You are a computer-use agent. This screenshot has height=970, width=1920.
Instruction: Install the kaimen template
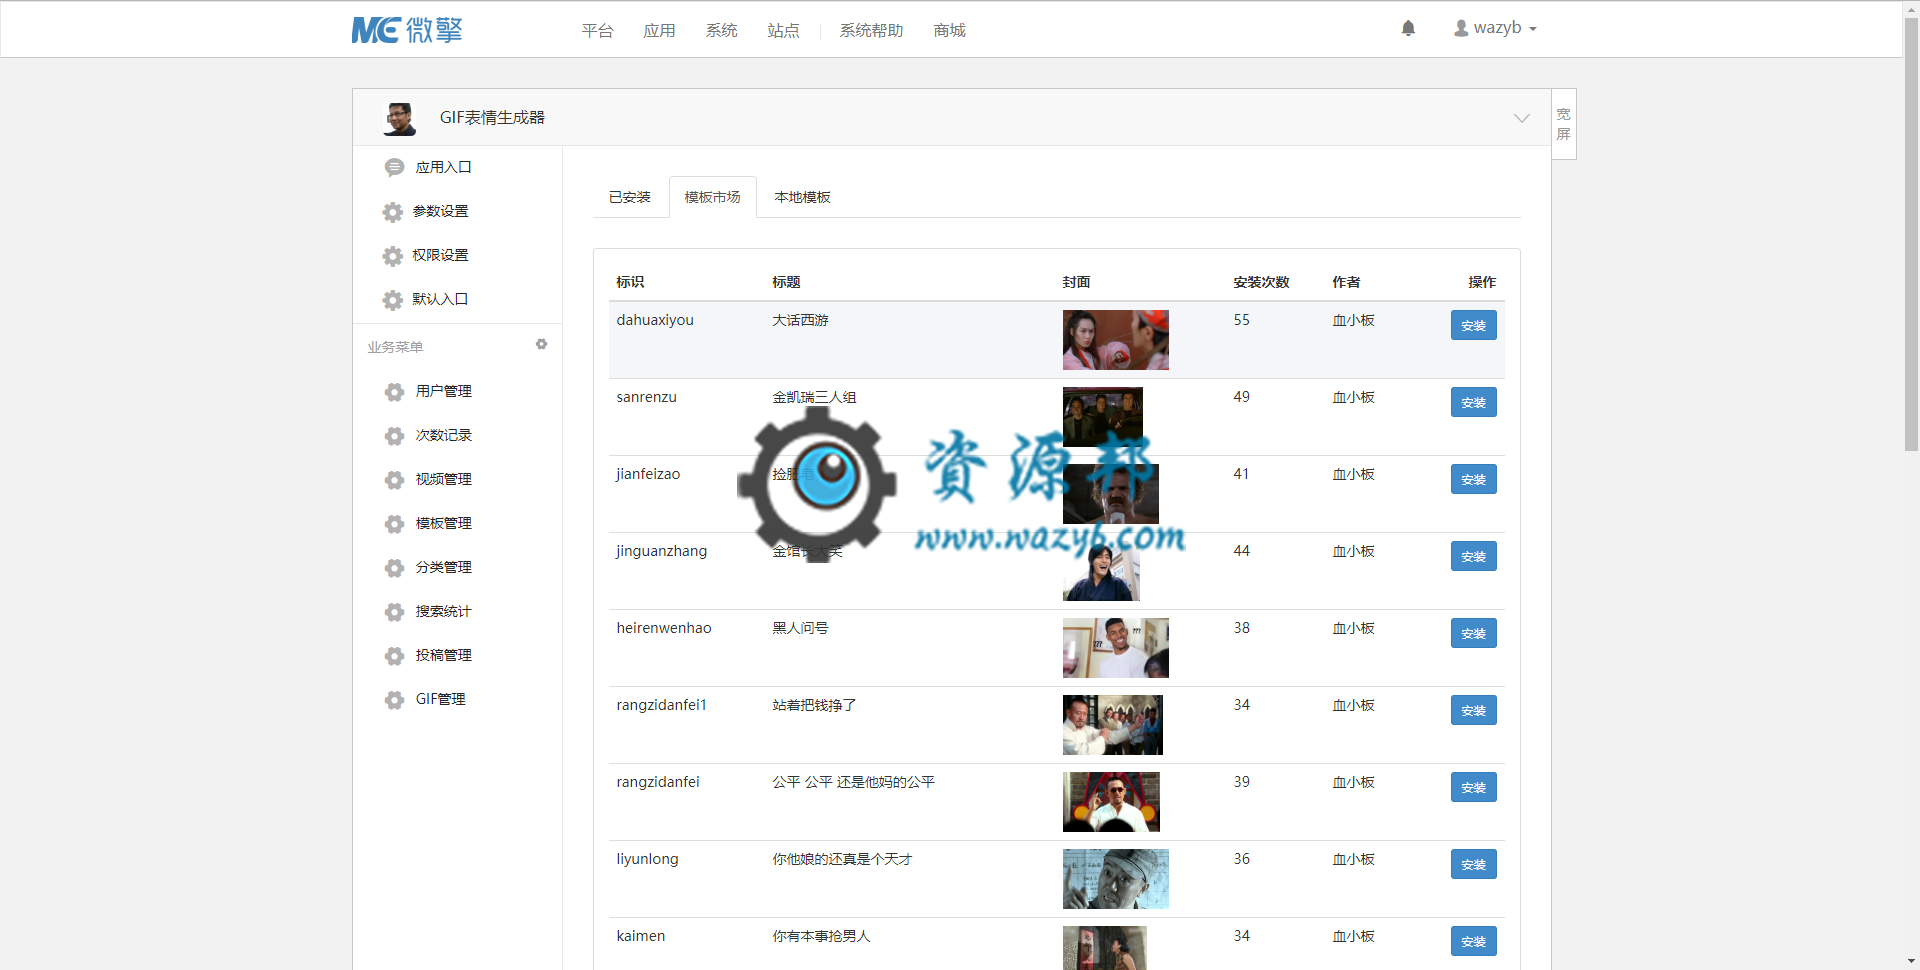click(x=1473, y=941)
